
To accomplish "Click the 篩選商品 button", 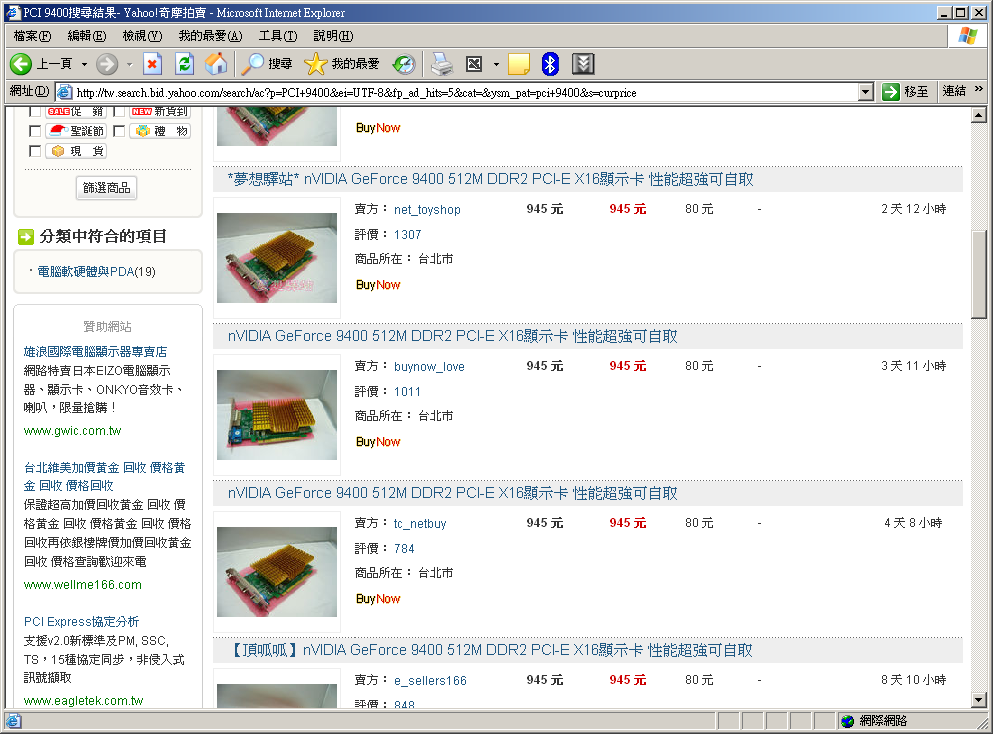I will pyautogui.click(x=107, y=188).
